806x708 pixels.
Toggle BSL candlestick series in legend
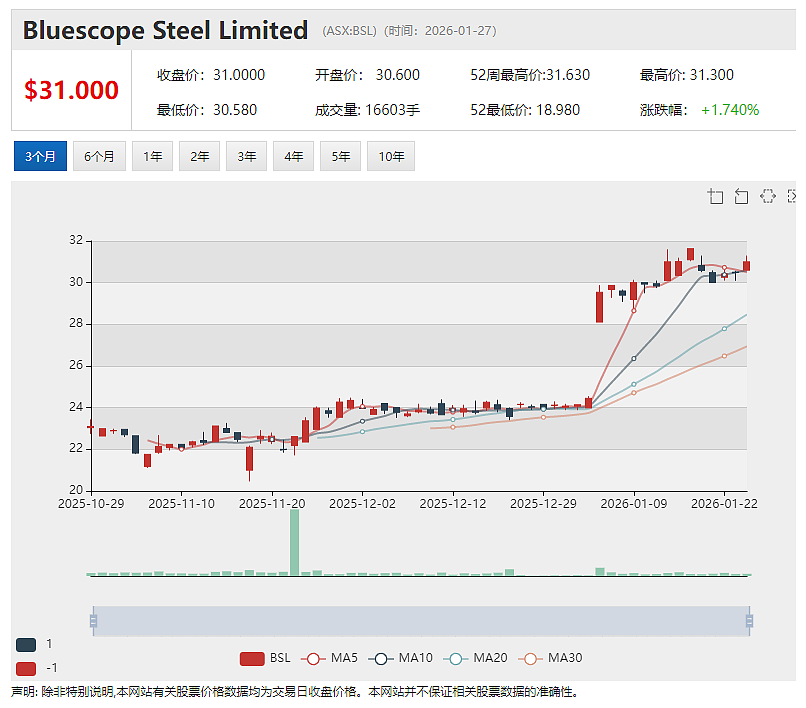pyautogui.click(x=265, y=658)
